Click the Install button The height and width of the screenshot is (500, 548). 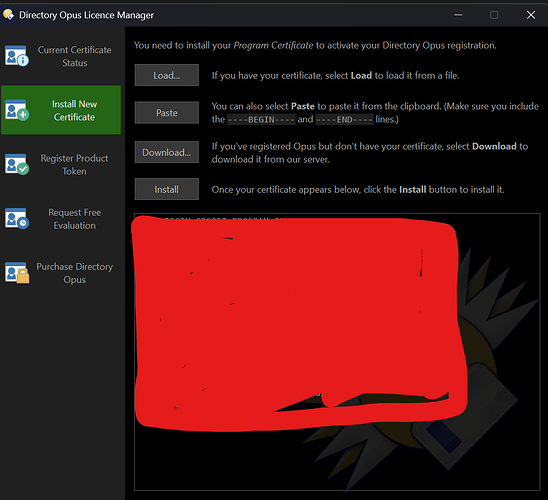167,189
